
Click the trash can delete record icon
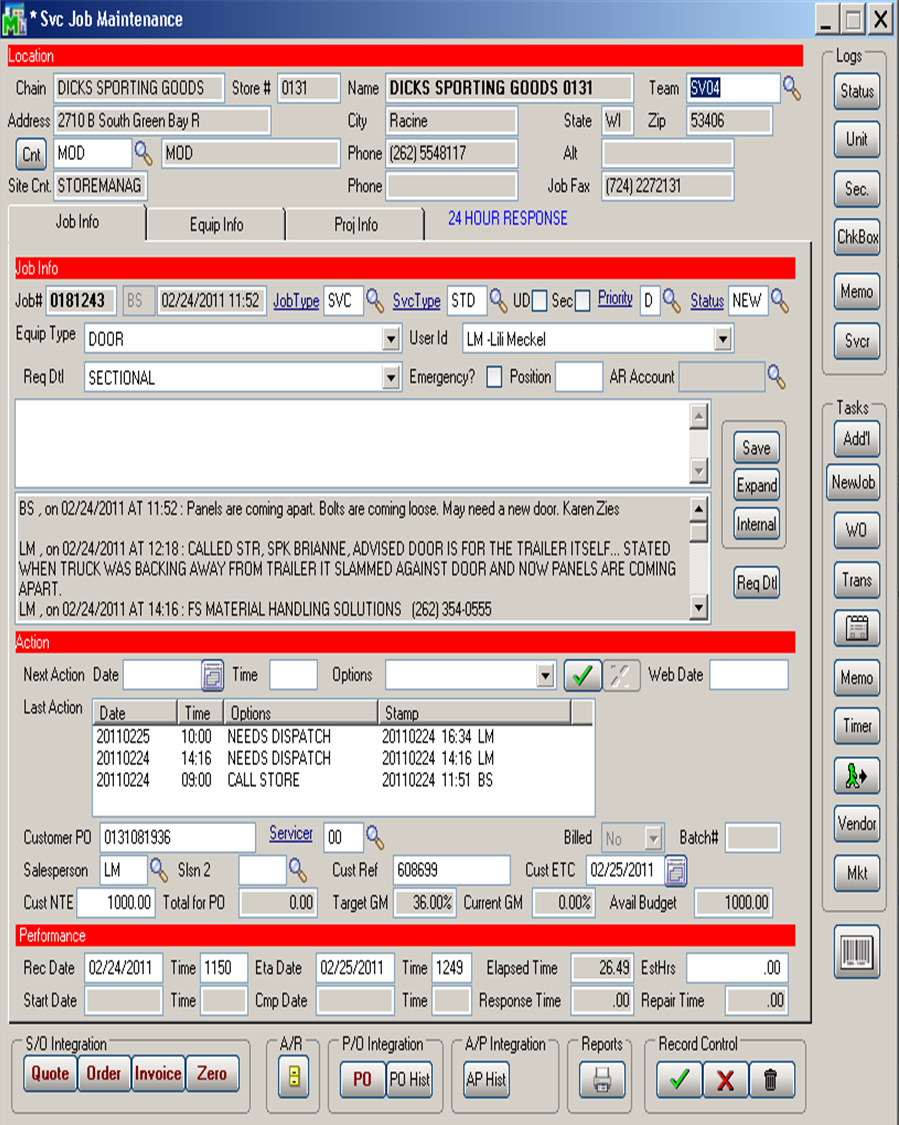[771, 1079]
